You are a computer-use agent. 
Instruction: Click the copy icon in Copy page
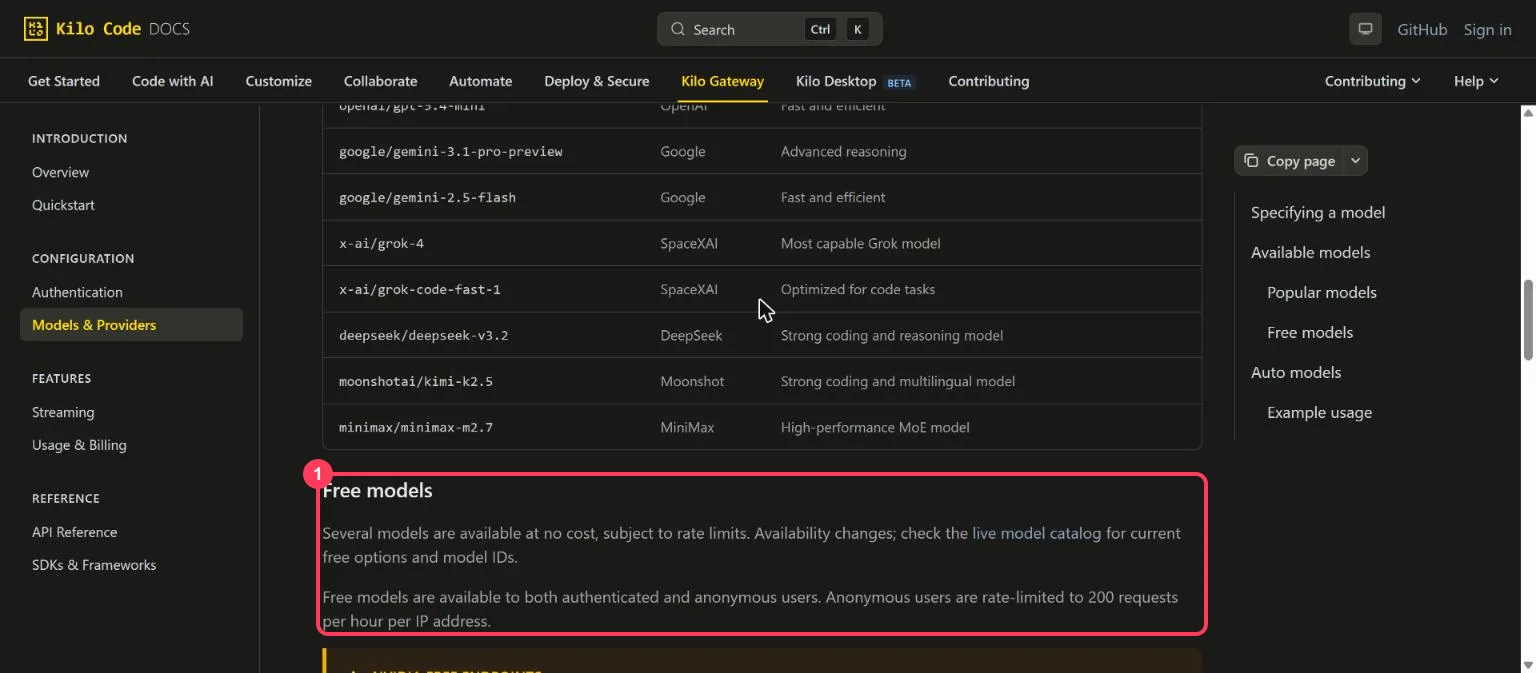click(1251, 161)
